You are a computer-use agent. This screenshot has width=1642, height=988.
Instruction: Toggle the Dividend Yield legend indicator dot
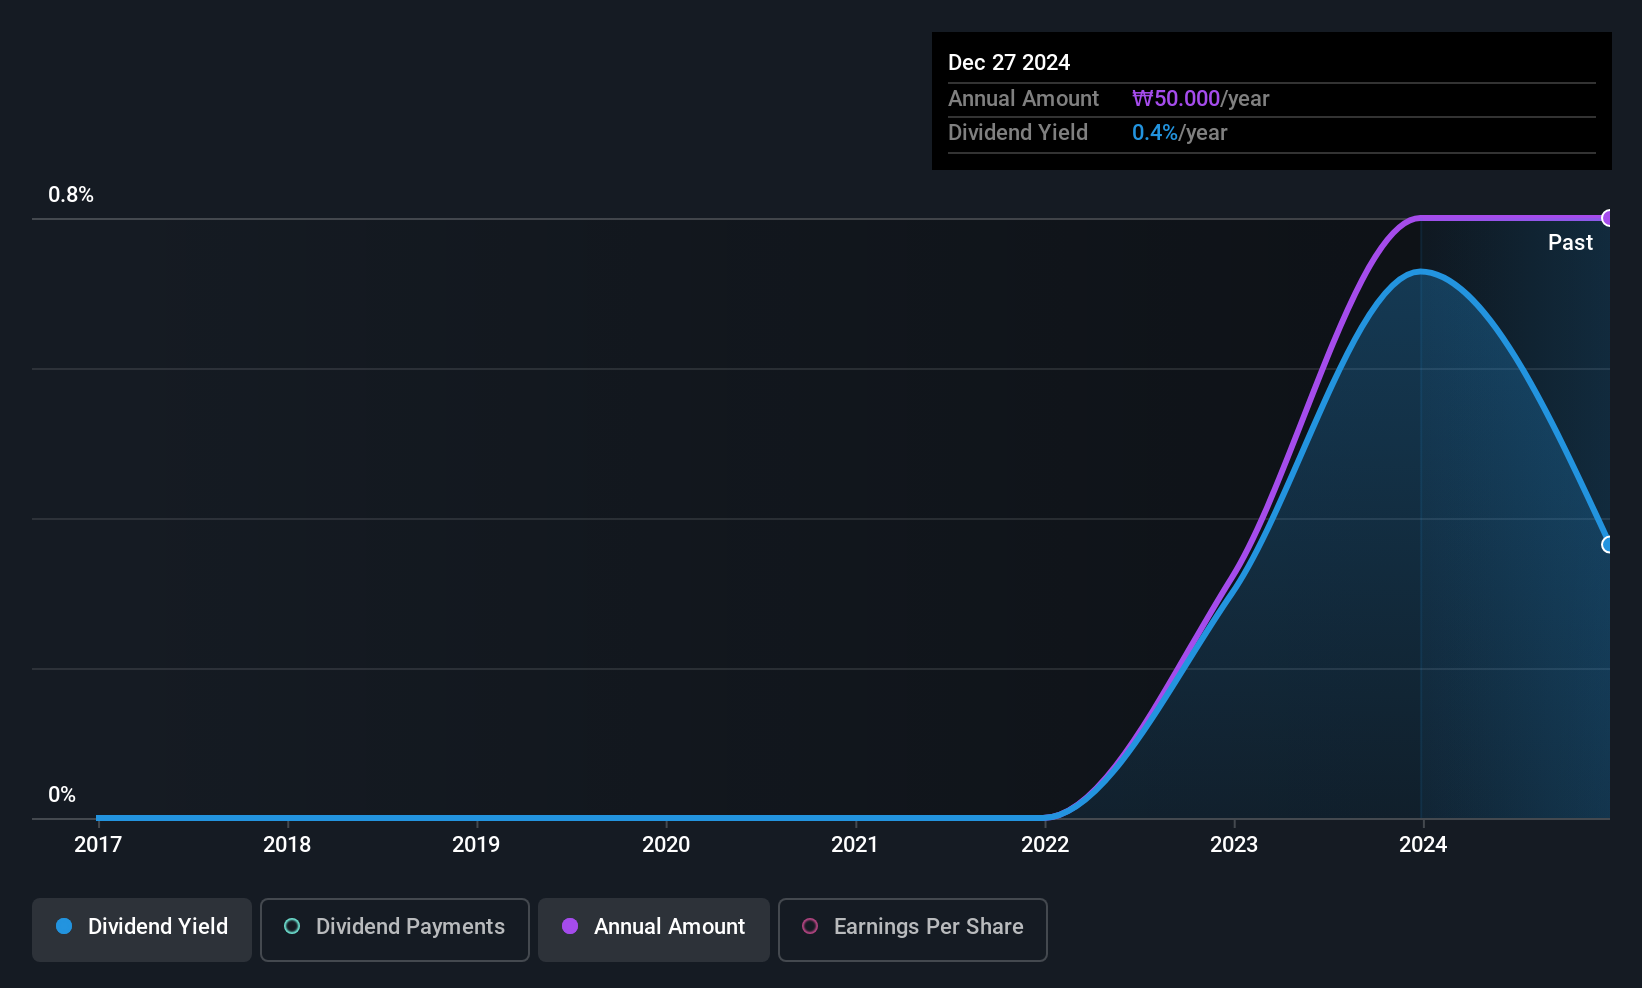[x=64, y=927]
